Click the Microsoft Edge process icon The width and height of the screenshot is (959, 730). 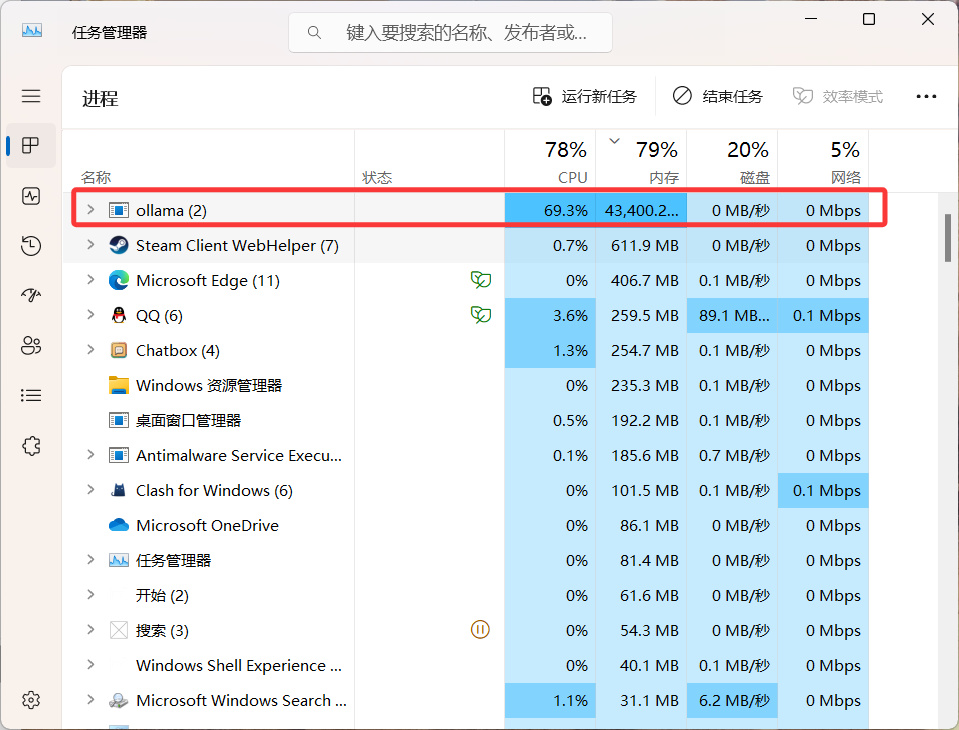pyautogui.click(x=119, y=280)
